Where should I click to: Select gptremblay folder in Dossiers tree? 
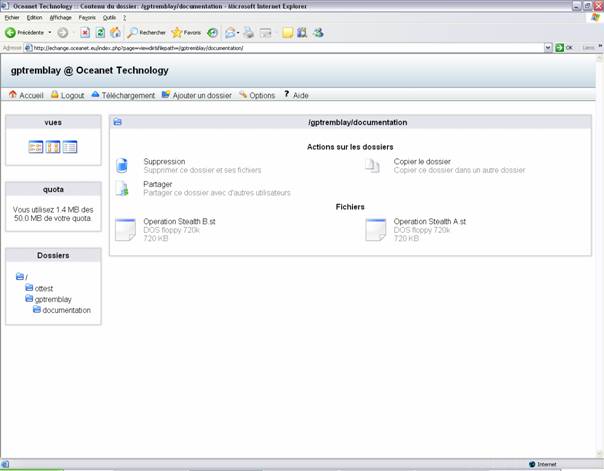(x=53, y=299)
